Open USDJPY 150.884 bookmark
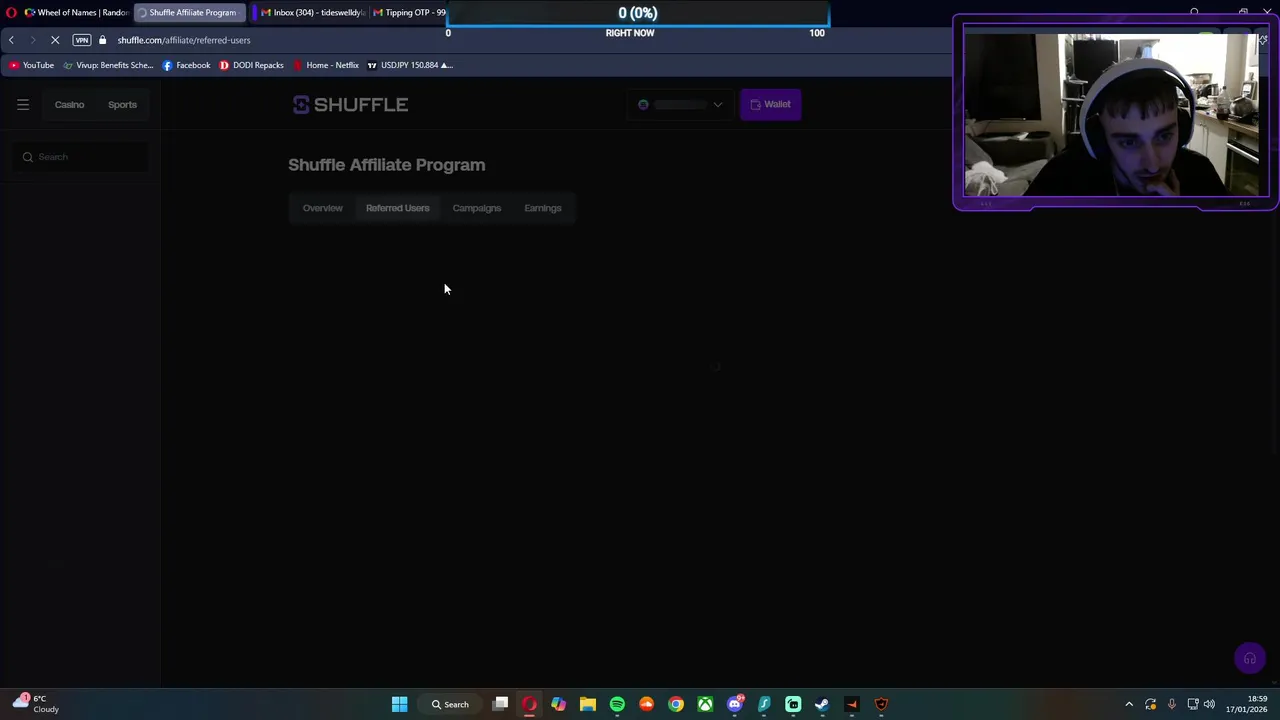Screen dimensions: 1280x720 [410, 65]
